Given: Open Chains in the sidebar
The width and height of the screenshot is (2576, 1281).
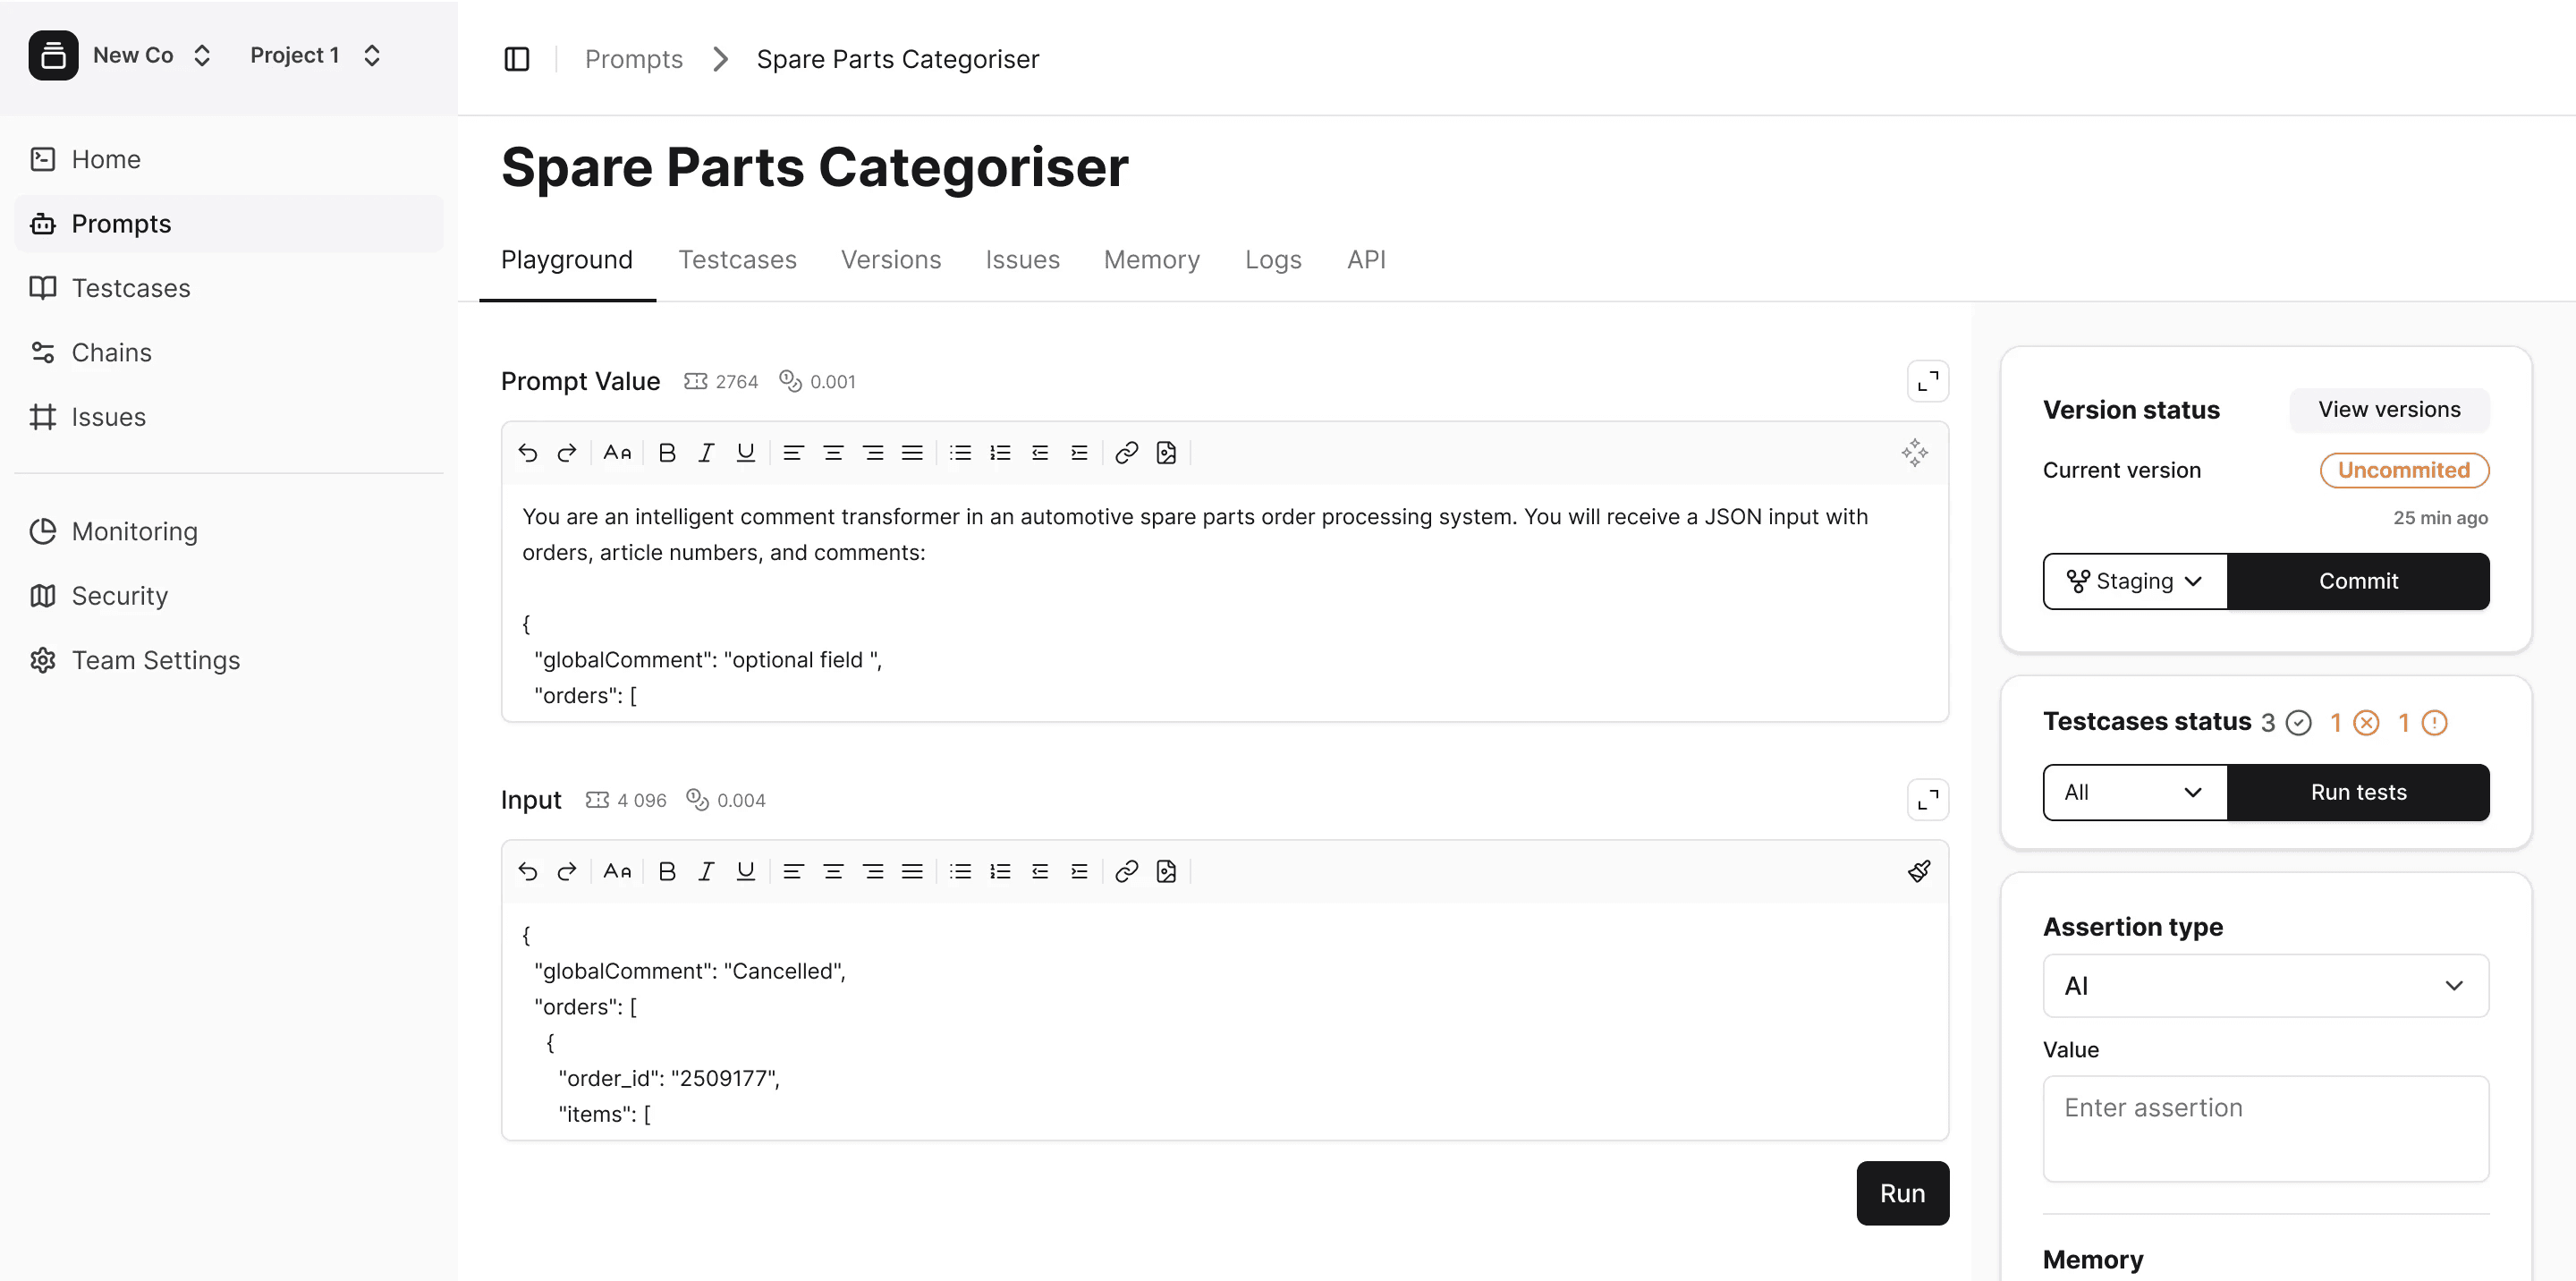Looking at the screenshot, I should click(x=229, y=352).
